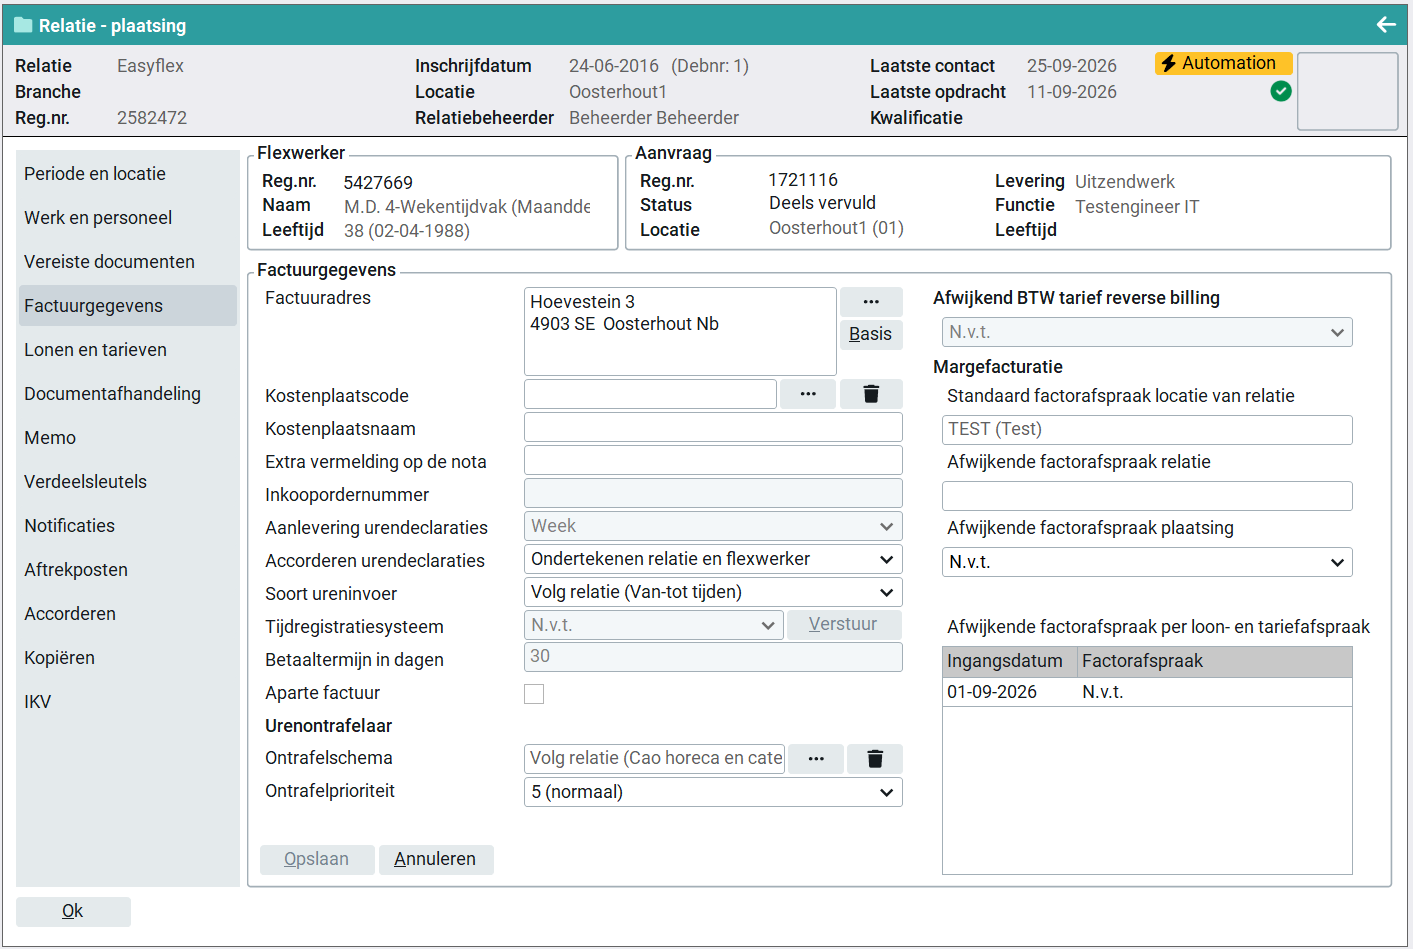Click the Basis button

click(871, 334)
